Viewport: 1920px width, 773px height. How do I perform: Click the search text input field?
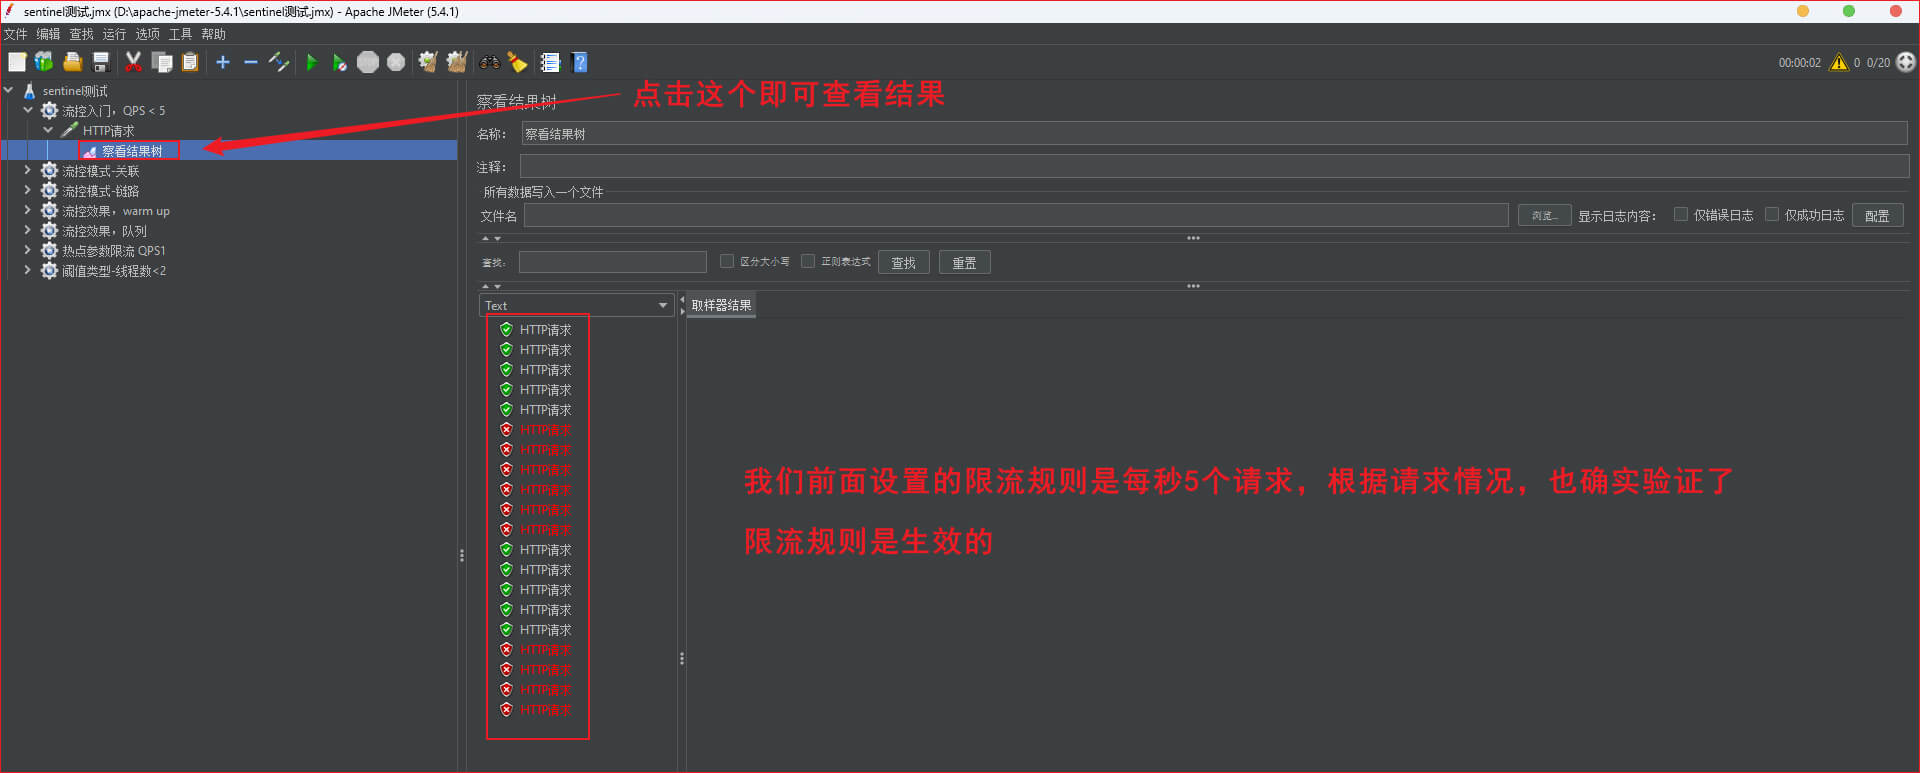click(x=613, y=262)
